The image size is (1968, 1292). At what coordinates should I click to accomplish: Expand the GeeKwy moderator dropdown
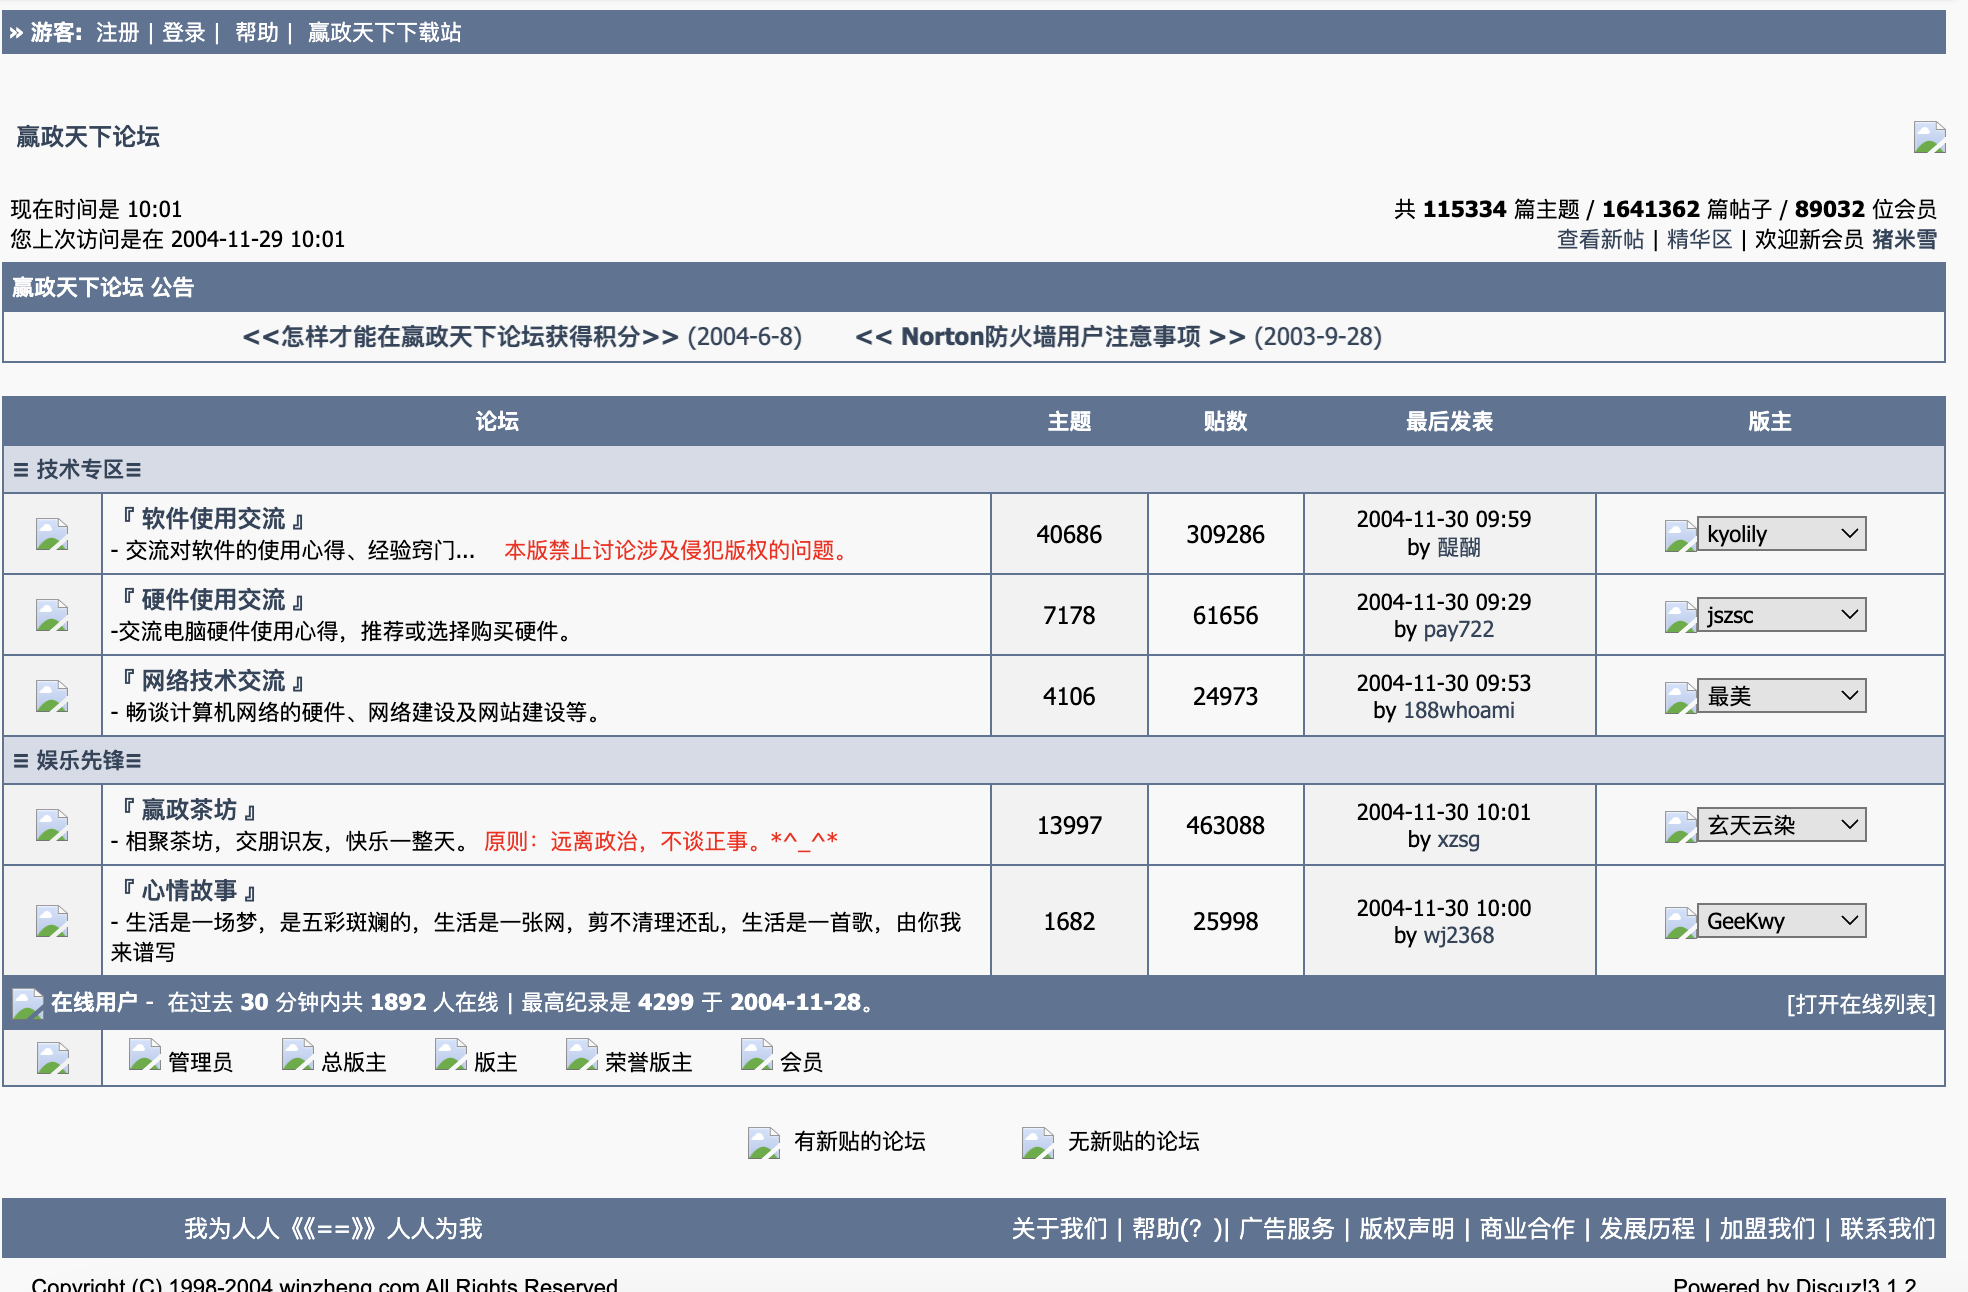pyautogui.click(x=1781, y=921)
